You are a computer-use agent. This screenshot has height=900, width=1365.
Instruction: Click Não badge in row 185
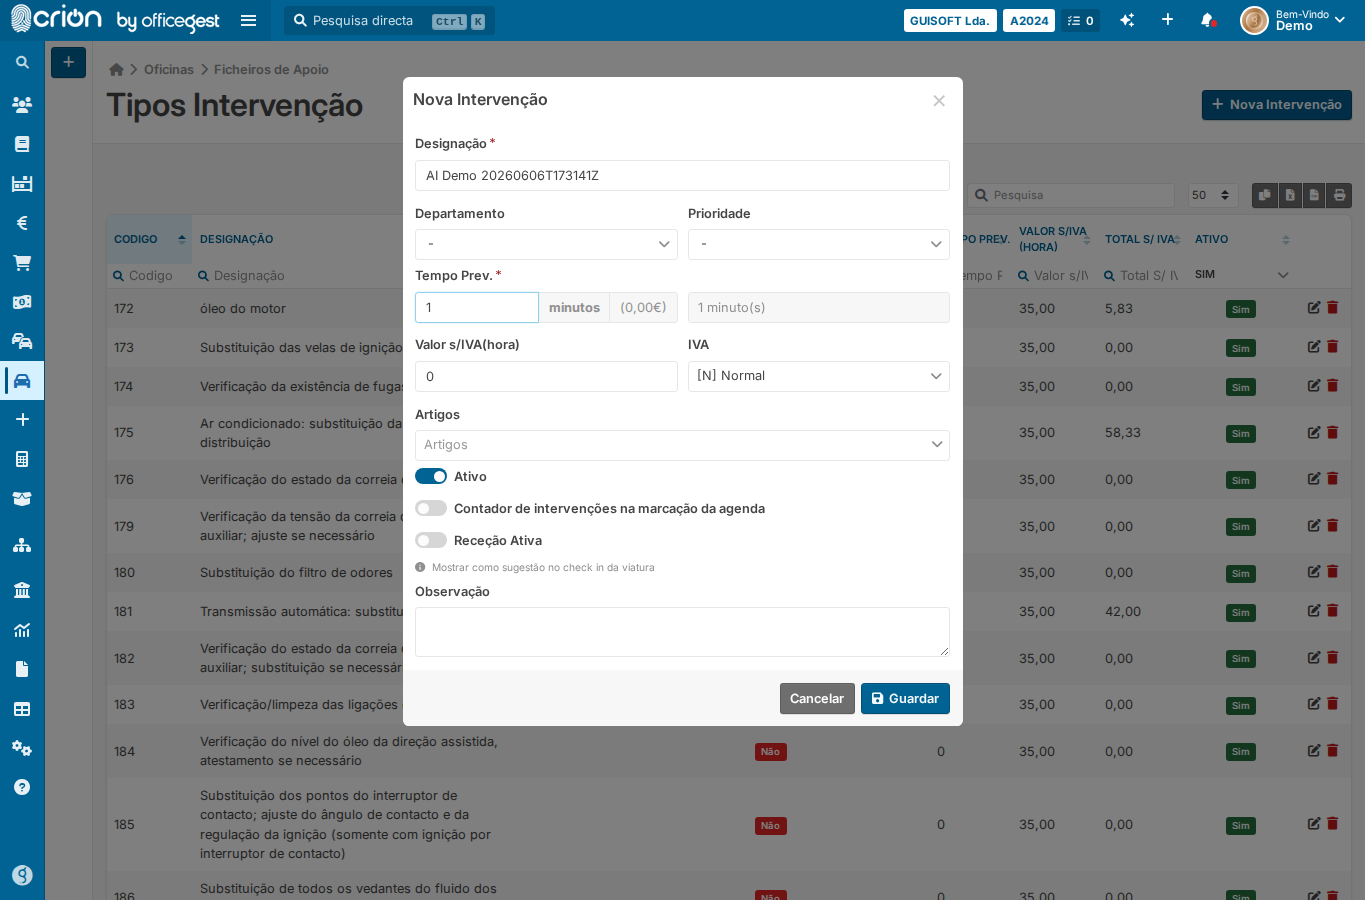(x=771, y=826)
